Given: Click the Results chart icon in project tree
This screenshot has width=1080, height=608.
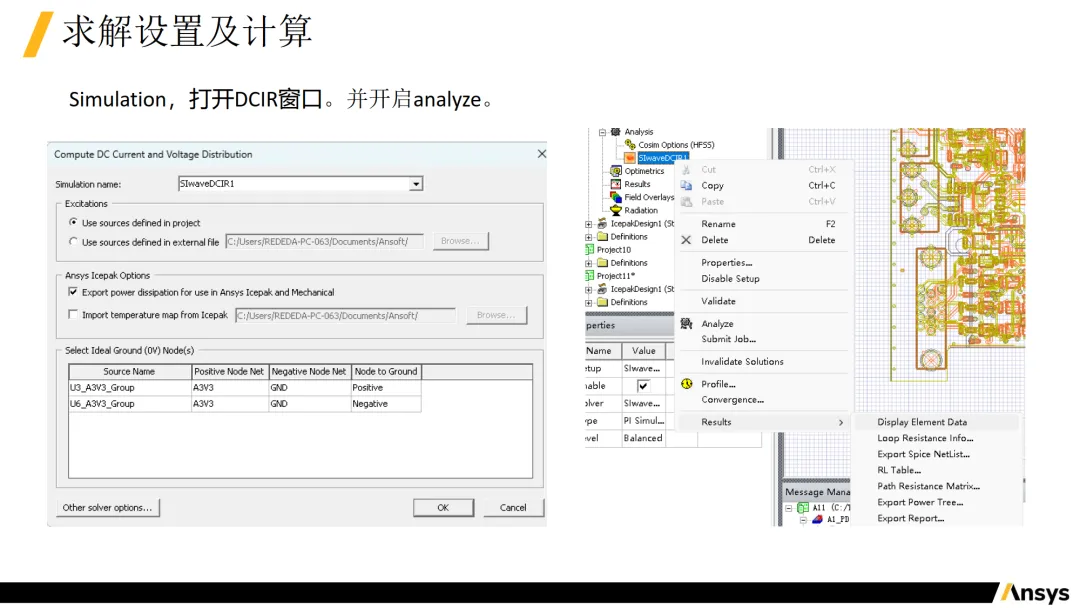Looking at the screenshot, I should [x=616, y=184].
